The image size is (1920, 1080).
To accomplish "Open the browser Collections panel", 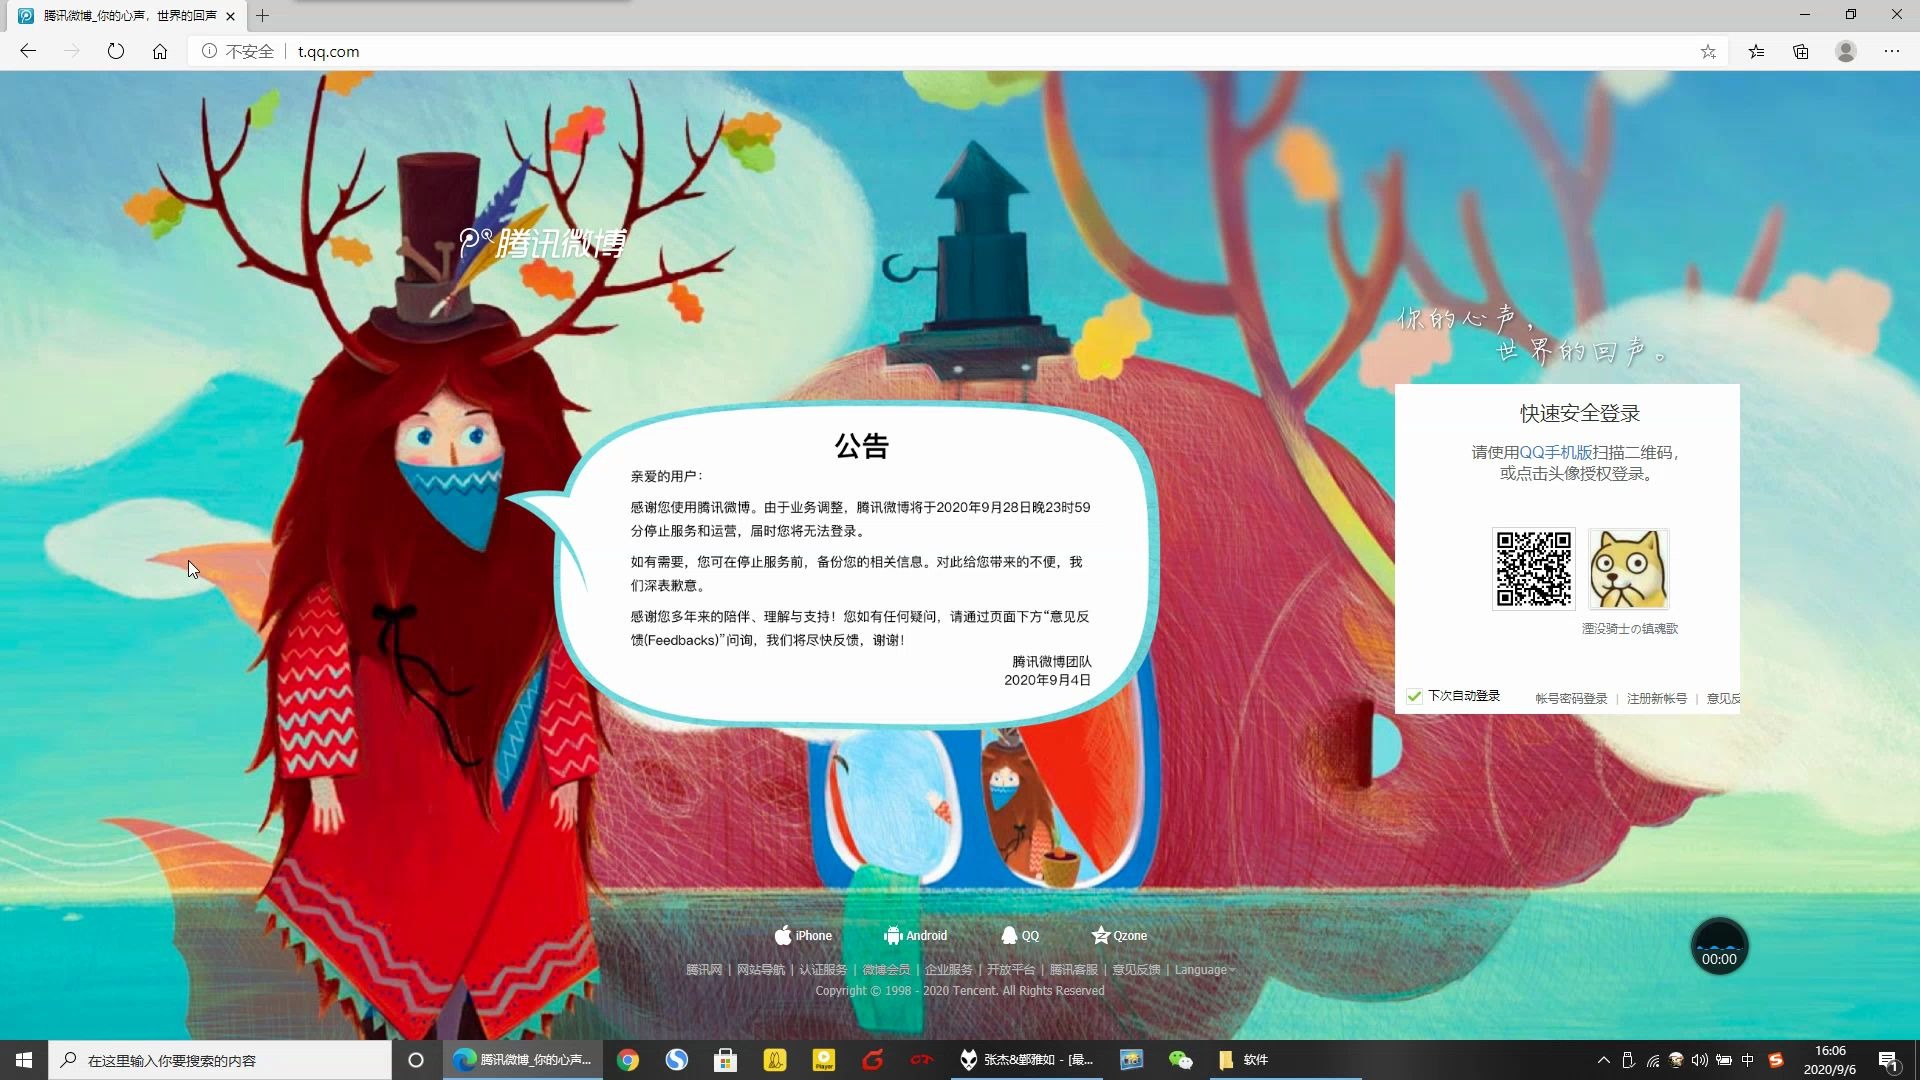I will pos(1801,51).
